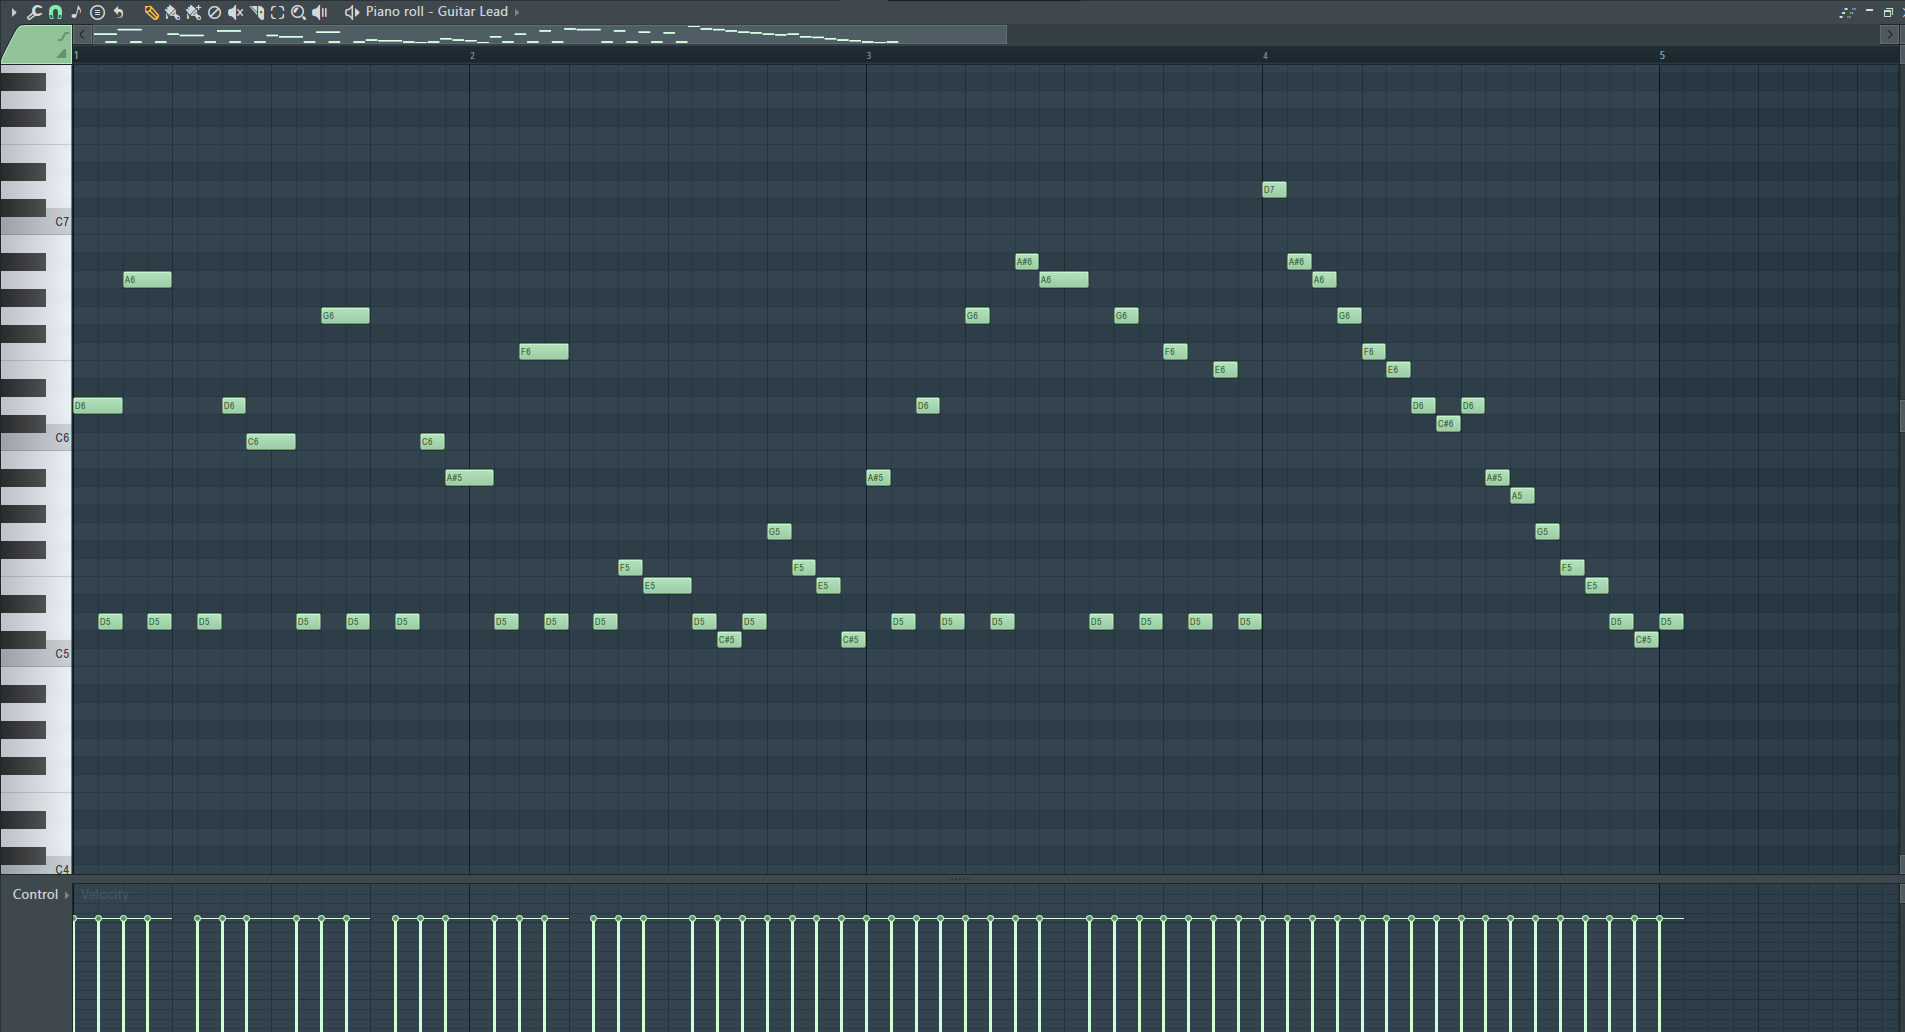
Task: Click bar 4 on the timeline ruler
Action: tap(1265, 55)
